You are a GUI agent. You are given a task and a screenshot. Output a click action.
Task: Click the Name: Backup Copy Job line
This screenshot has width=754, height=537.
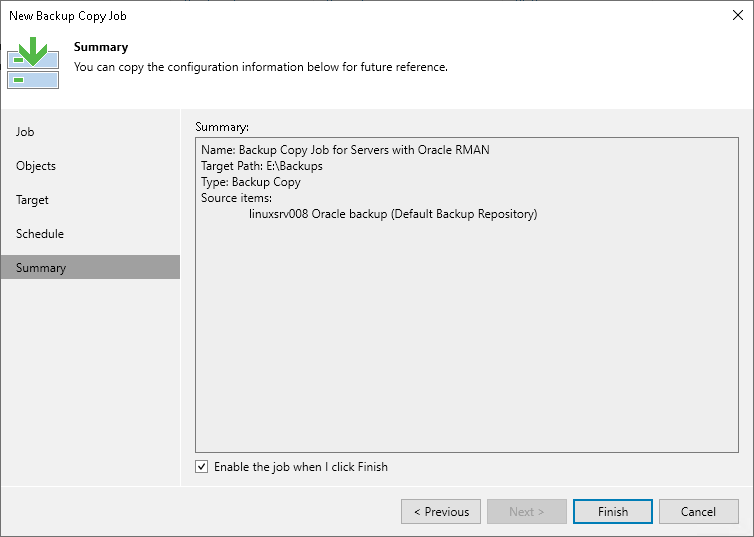tap(345, 150)
